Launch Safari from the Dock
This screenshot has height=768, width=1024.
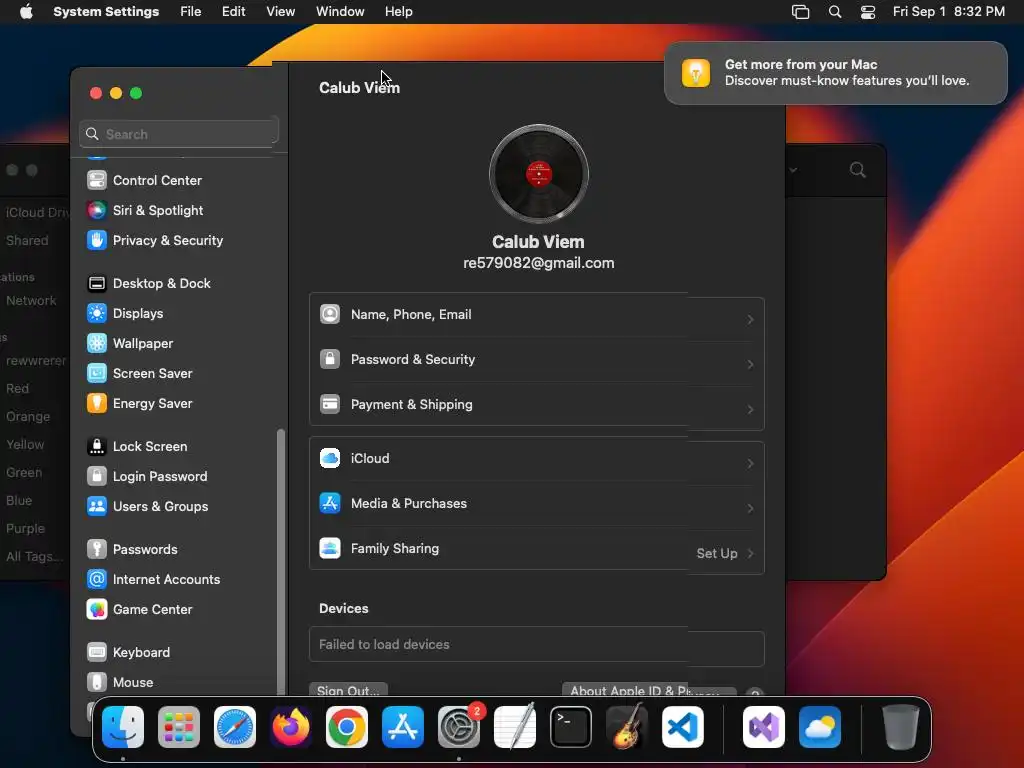tap(235, 727)
